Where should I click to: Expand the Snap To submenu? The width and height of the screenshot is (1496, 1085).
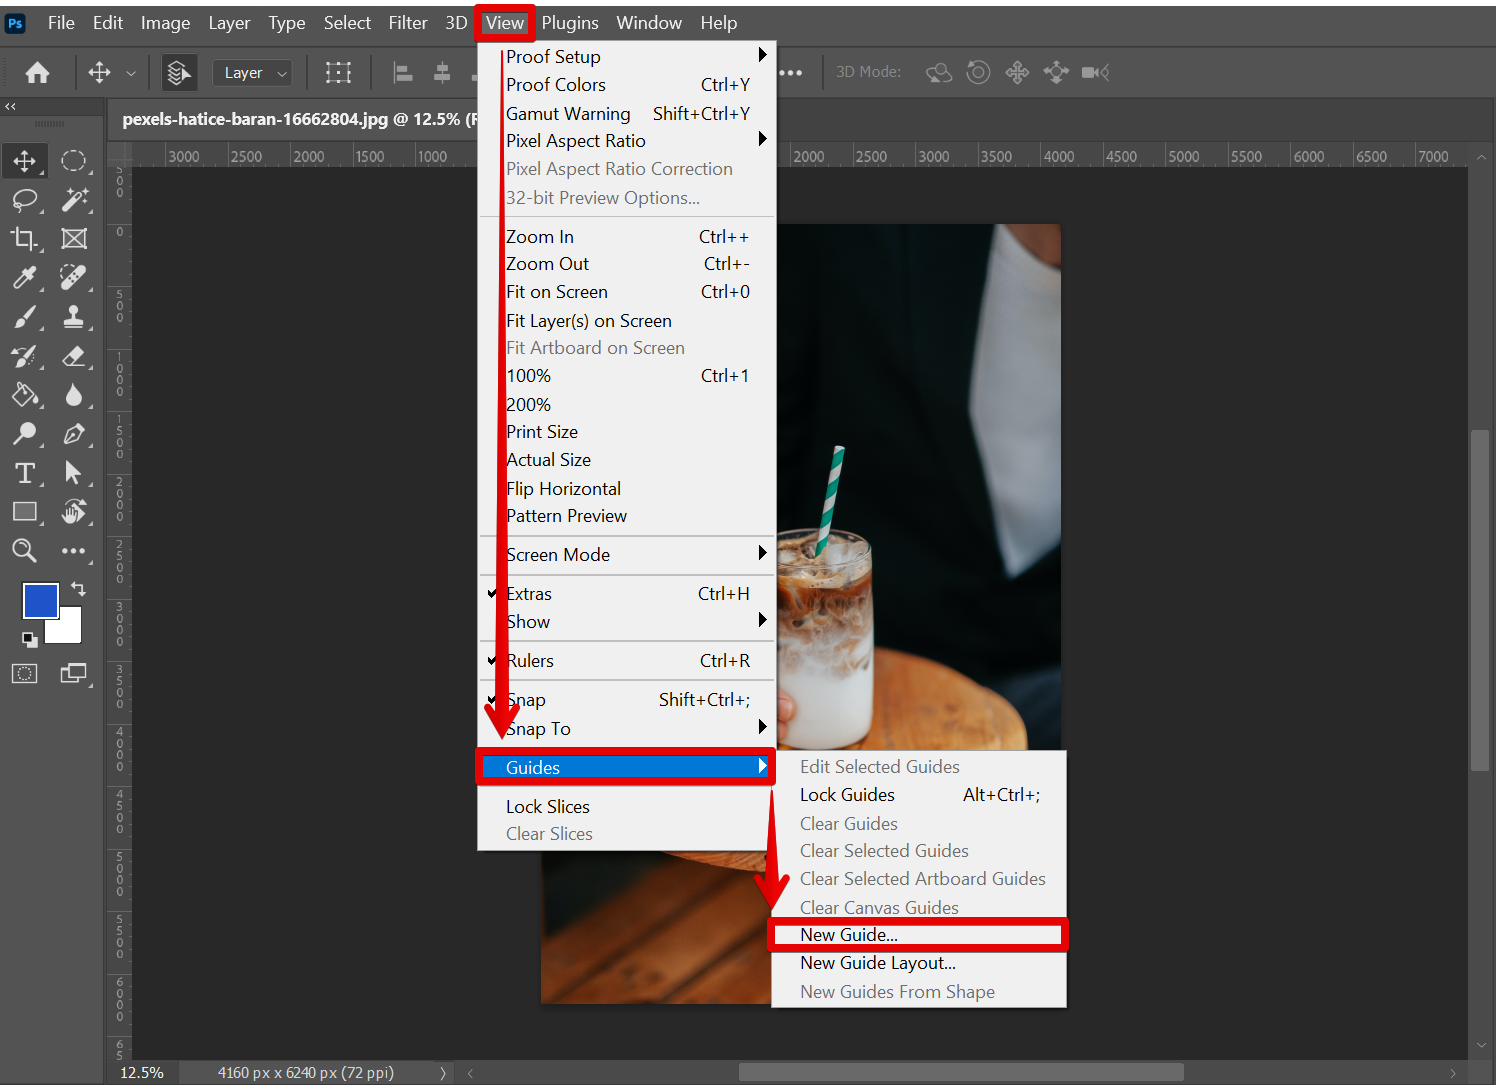(x=539, y=728)
